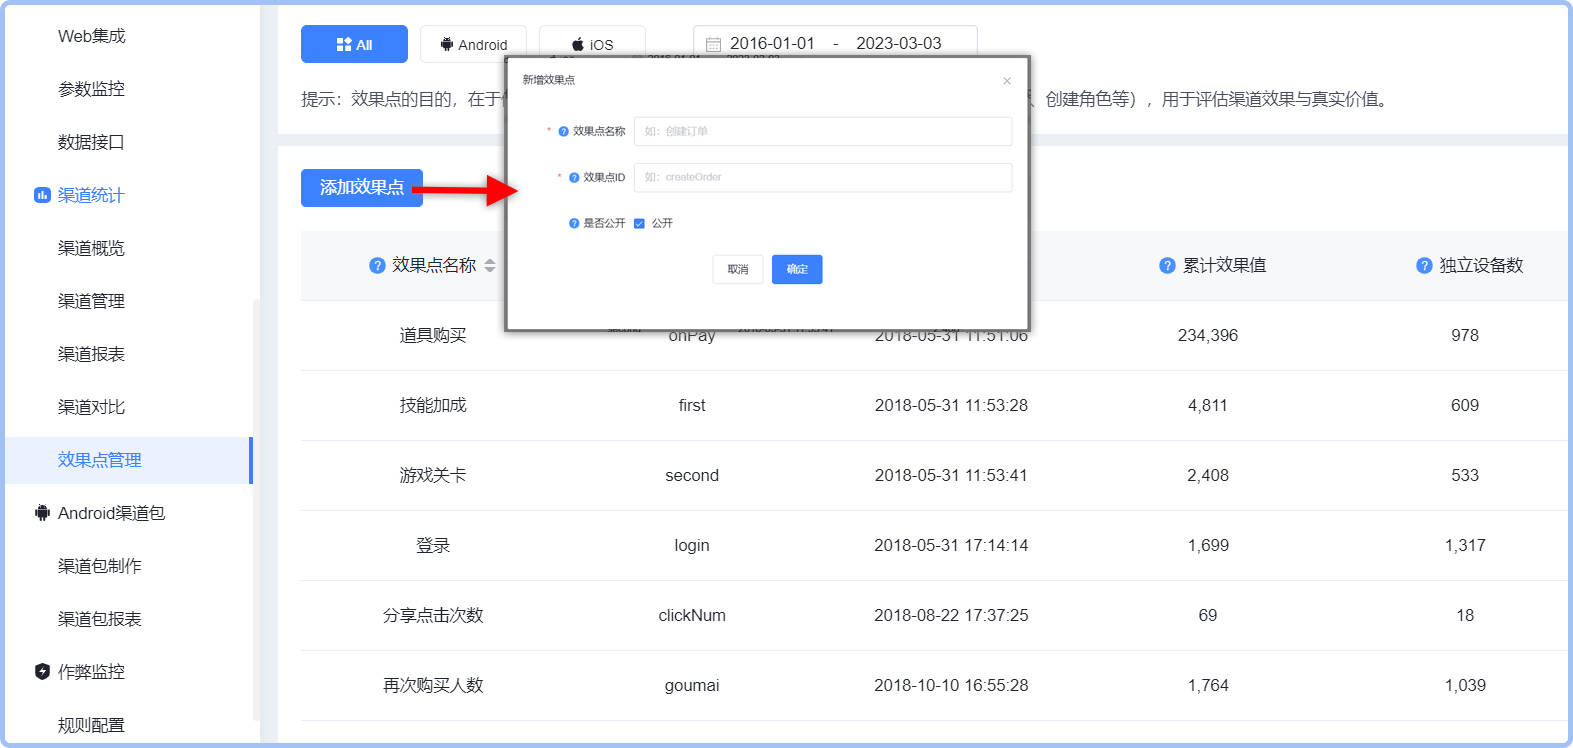Open 渠道包制作 in sidebar
1573x748 pixels.
(100, 566)
